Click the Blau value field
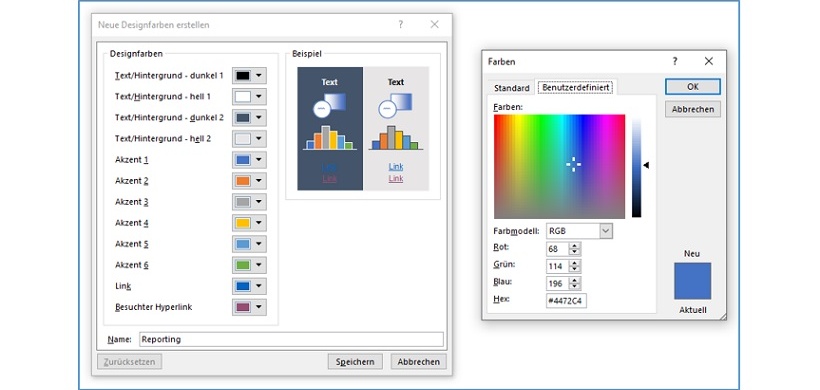 [x=557, y=283]
